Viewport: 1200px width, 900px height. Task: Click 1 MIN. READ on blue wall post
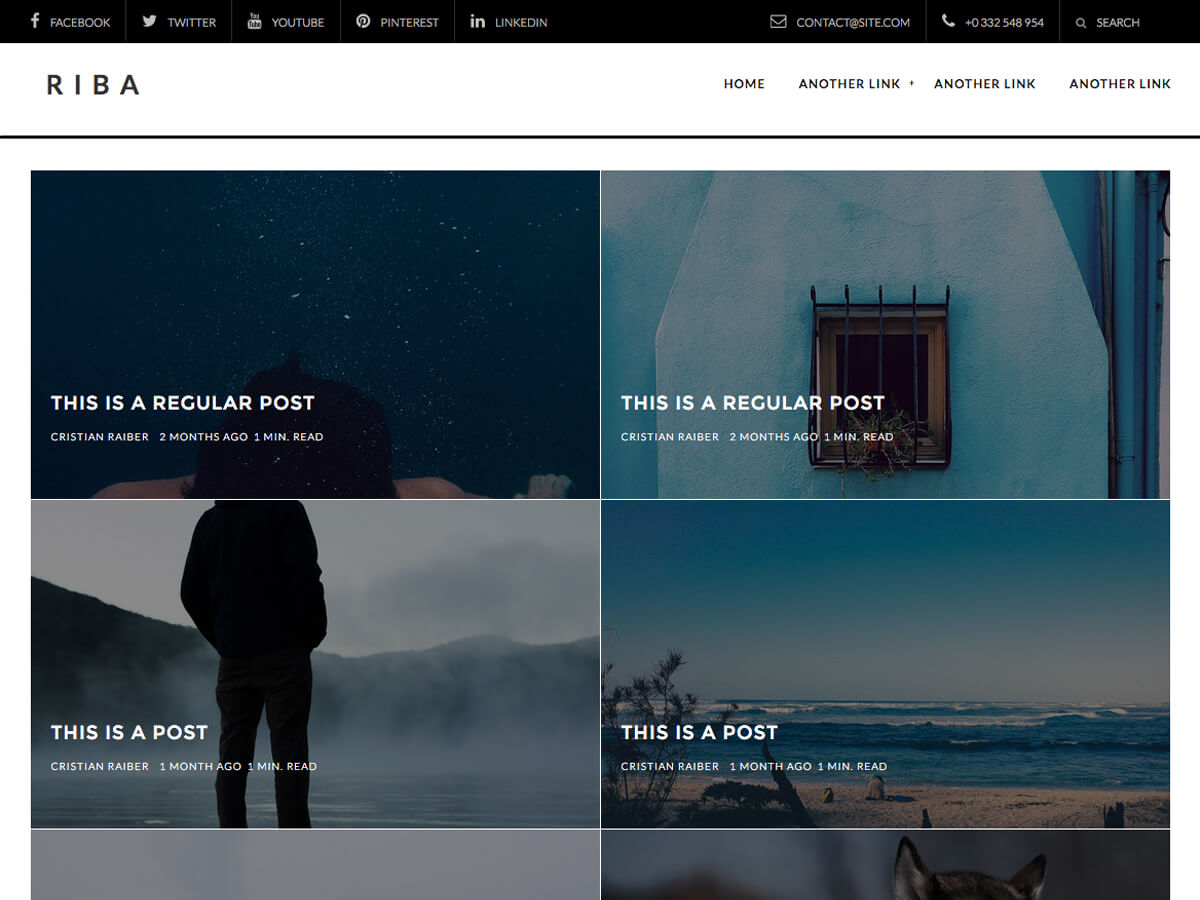pos(858,437)
